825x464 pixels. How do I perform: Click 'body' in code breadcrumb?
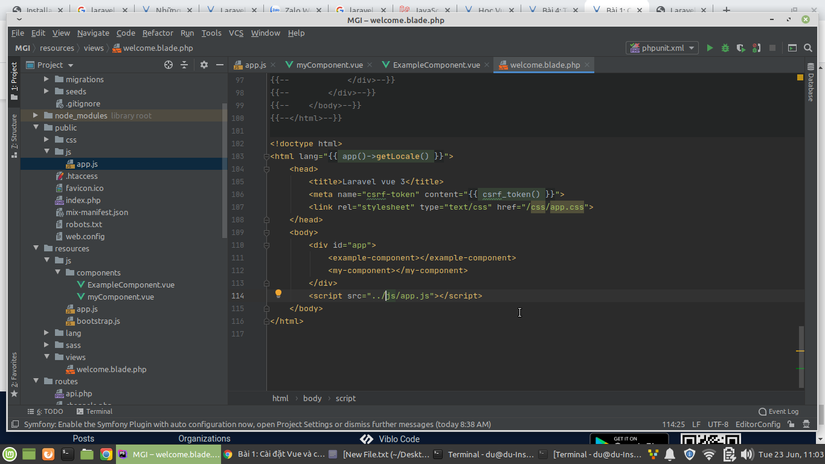(312, 398)
